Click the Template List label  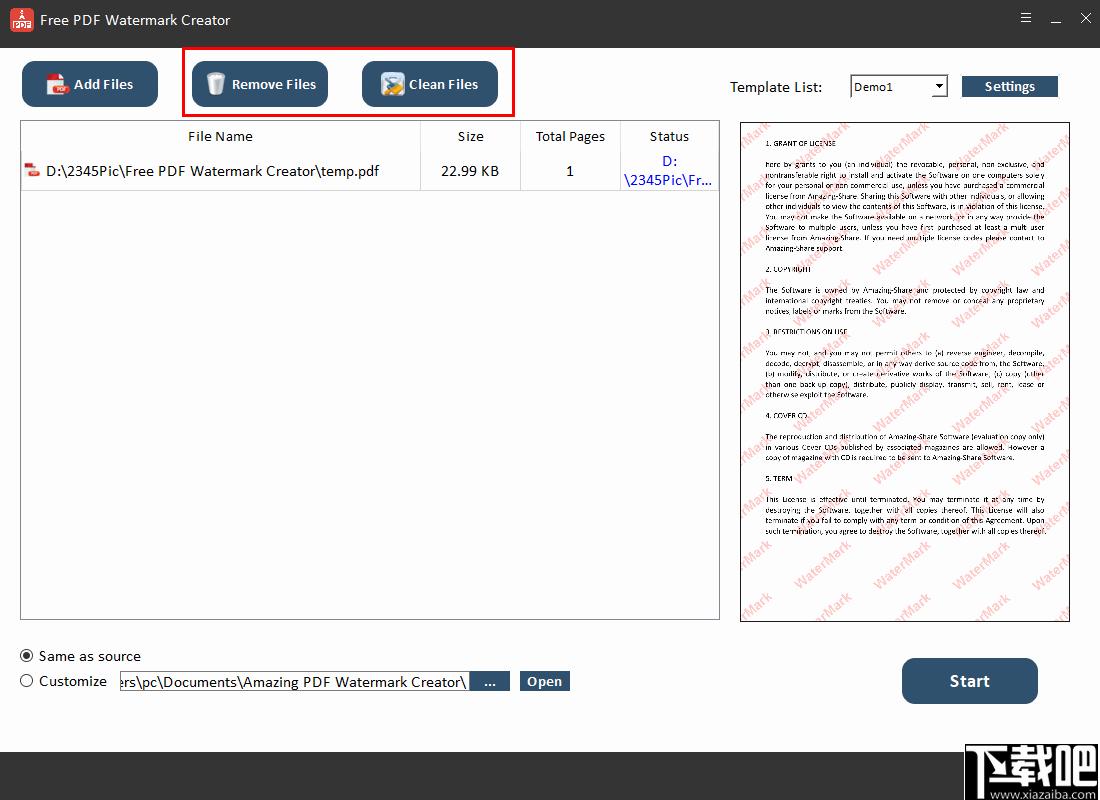776,87
